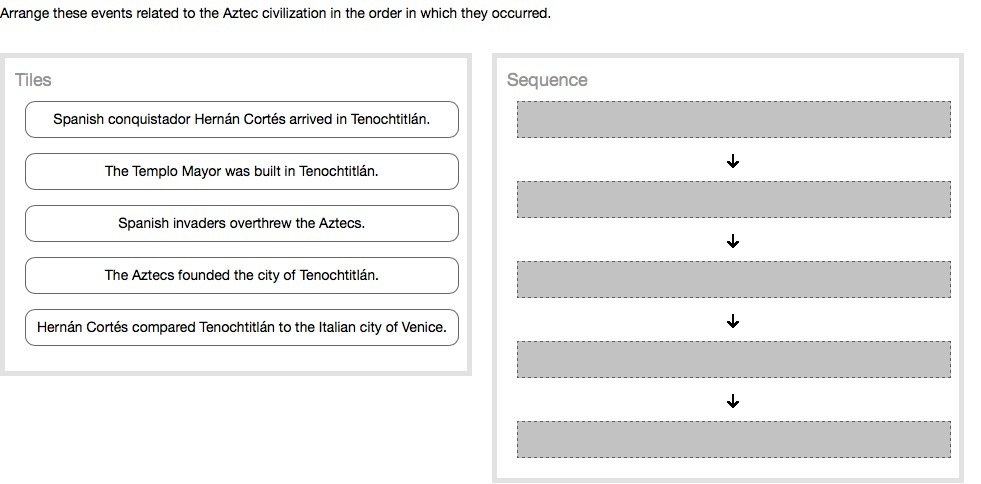The height and width of the screenshot is (484, 981).
Task: Click the last (bottom) Sequence slot
Action: tap(733, 439)
